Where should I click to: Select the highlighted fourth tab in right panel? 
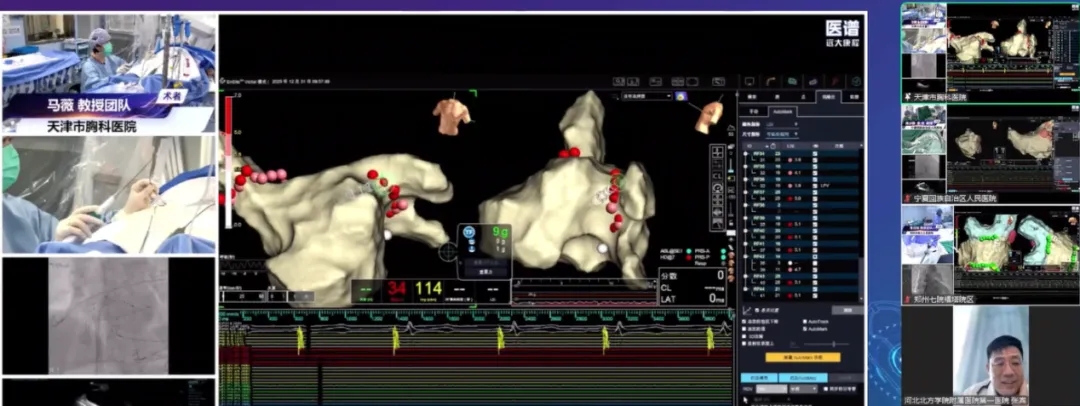click(x=828, y=97)
